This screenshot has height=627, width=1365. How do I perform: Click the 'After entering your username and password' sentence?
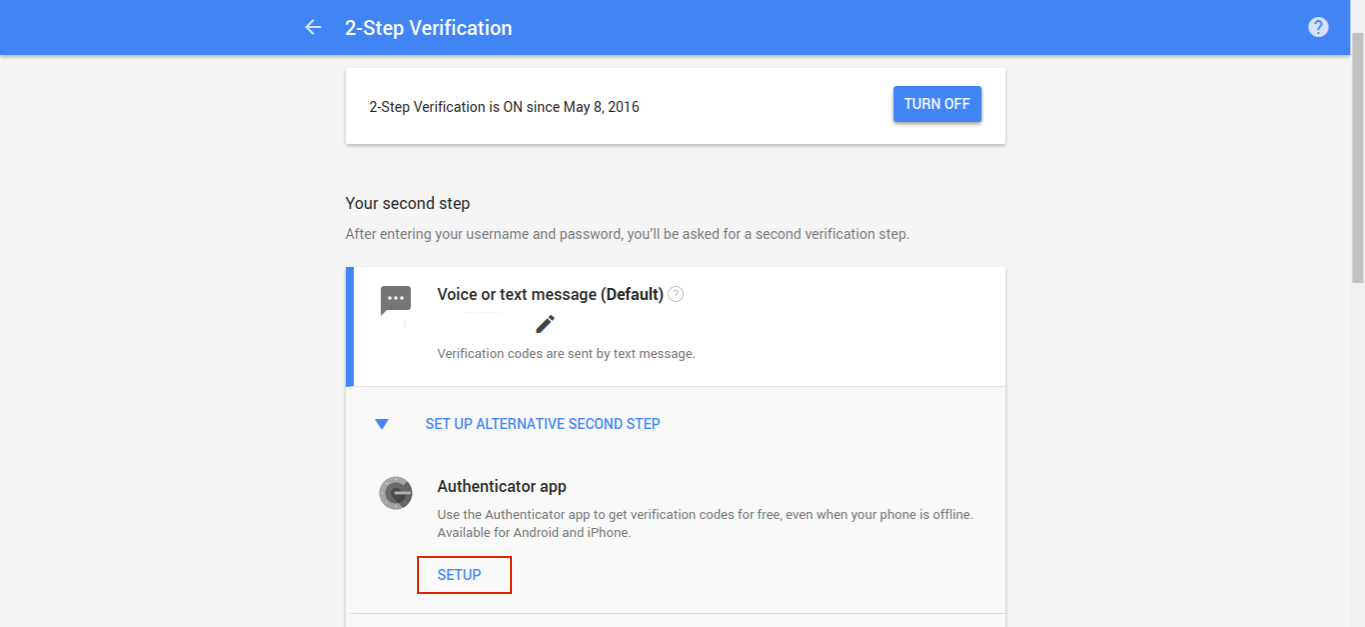tap(627, 235)
